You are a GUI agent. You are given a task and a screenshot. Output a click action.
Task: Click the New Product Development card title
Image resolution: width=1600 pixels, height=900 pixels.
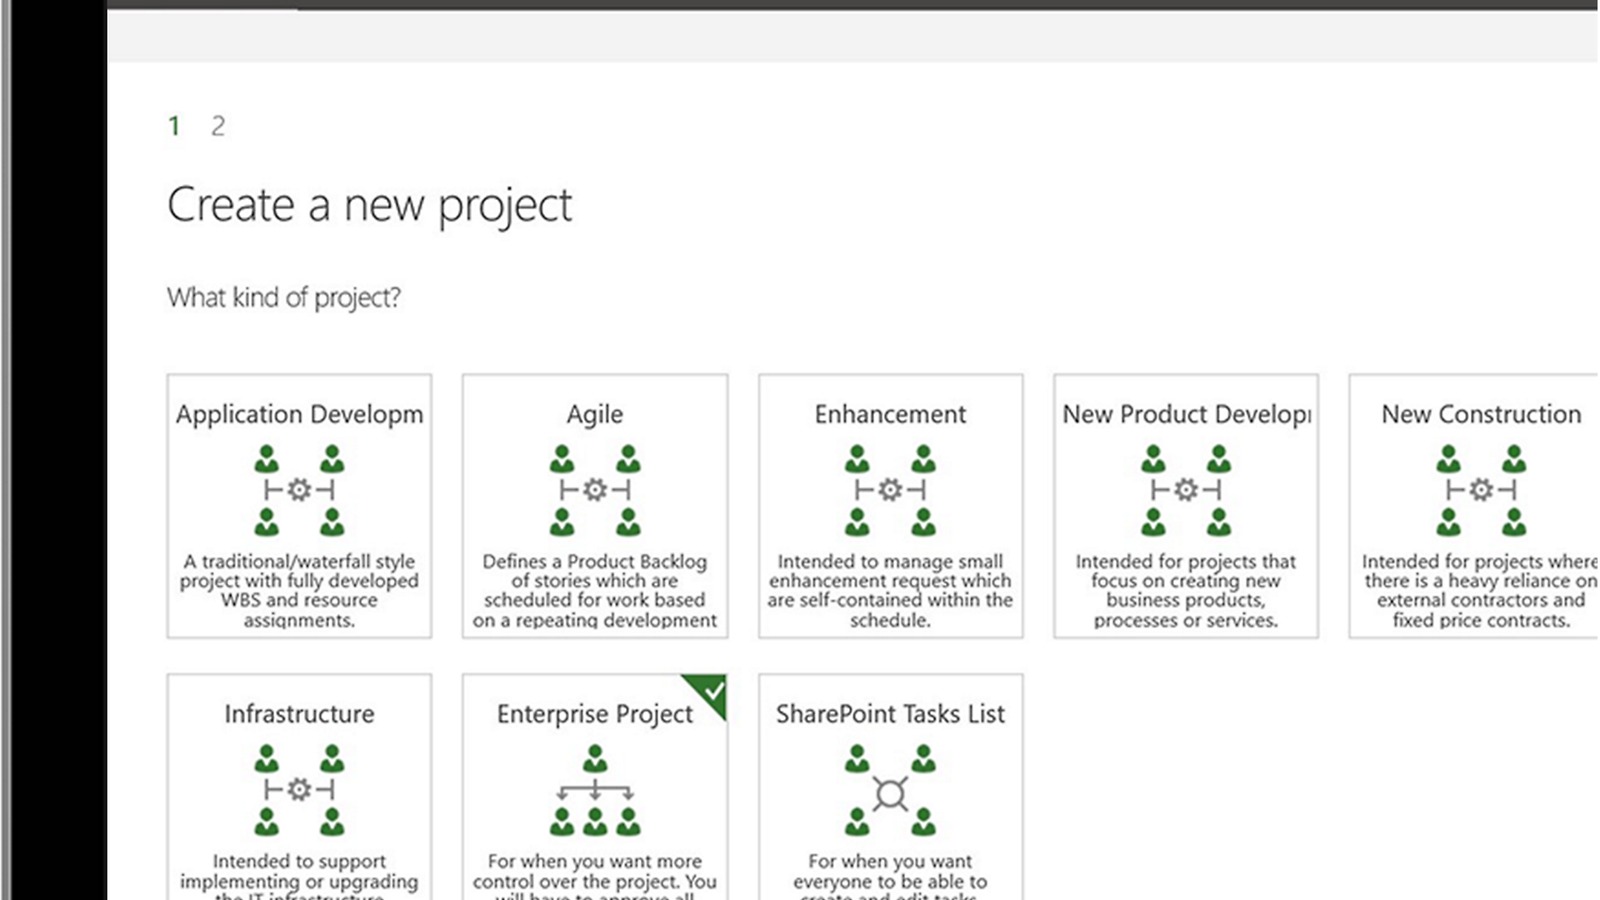[1186, 414]
